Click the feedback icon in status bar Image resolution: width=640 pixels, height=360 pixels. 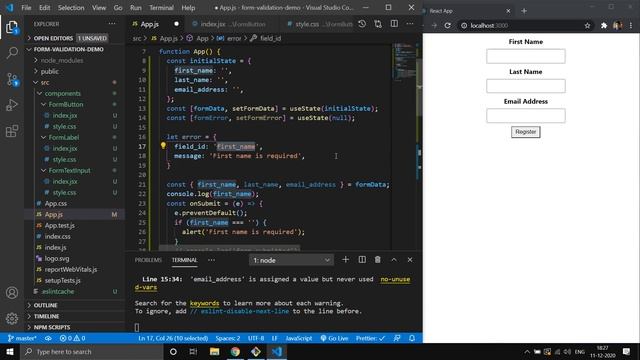coord(397,338)
